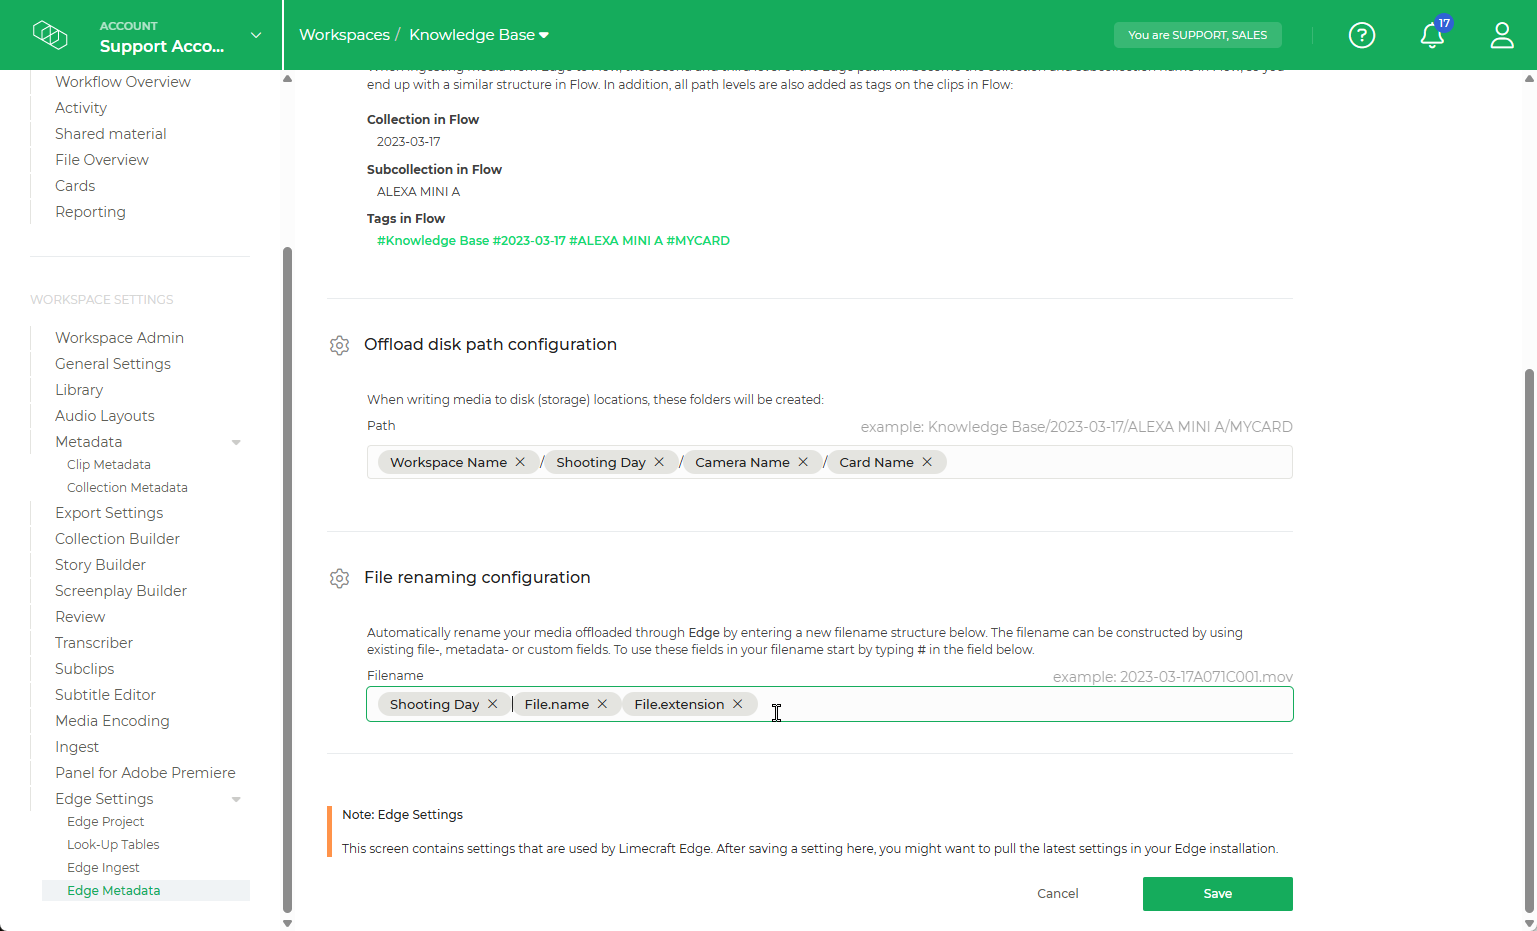Viewport: 1537px width, 931px height.
Task: Remove the Shooting Day filename token
Action: [492, 704]
